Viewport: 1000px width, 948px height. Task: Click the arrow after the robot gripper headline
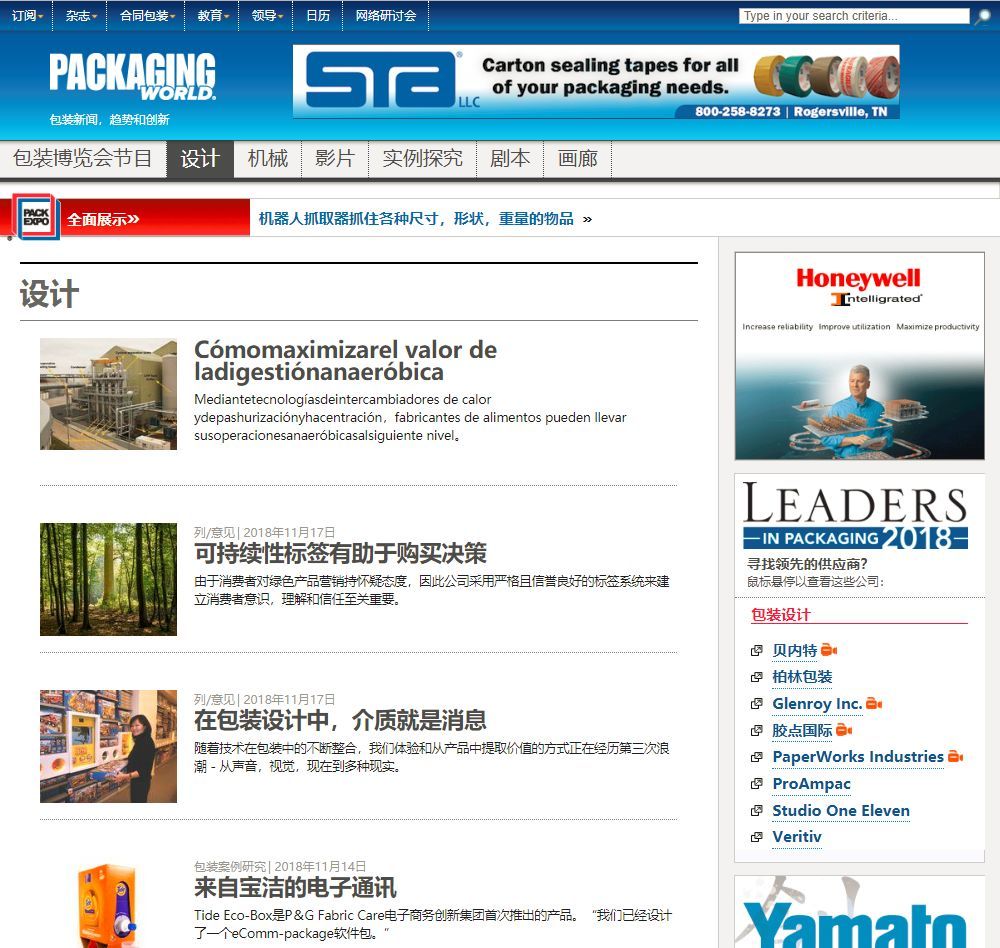[587, 219]
